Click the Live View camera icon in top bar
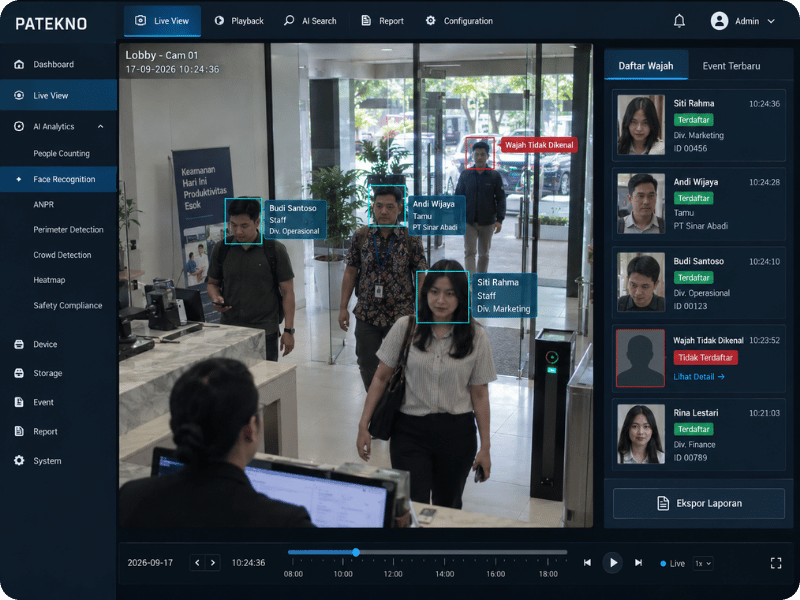The image size is (800, 600). pyautogui.click(x=140, y=20)
